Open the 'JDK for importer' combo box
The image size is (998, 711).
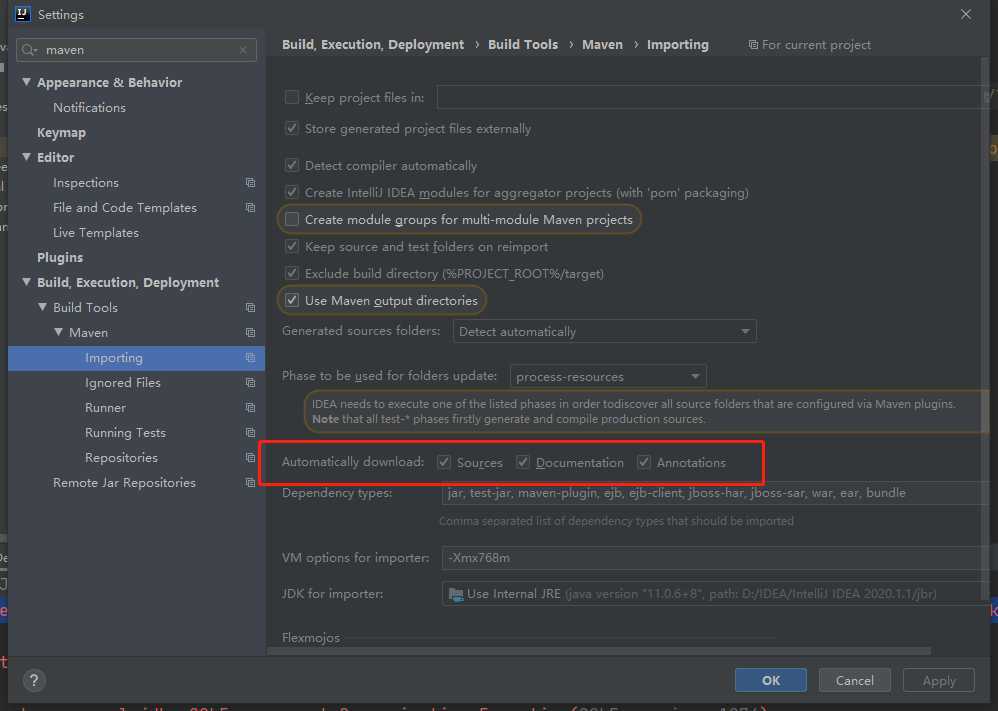pyautogui.click(x=715, y=594)
